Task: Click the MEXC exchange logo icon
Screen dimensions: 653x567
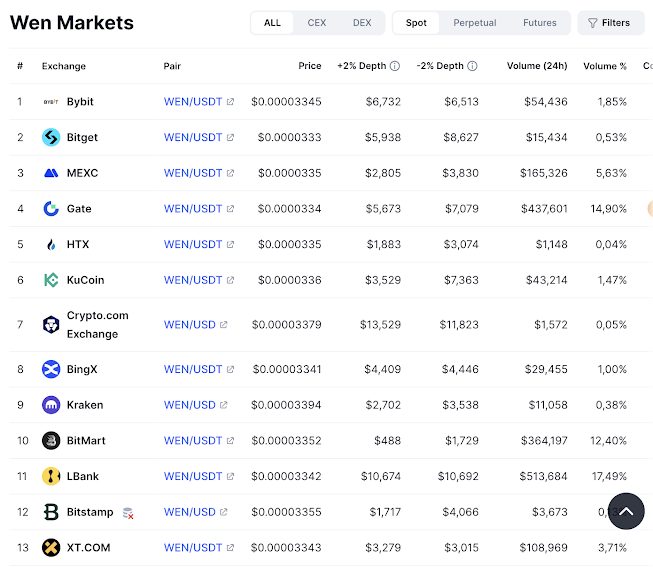Action: click(x=51, y=173)
